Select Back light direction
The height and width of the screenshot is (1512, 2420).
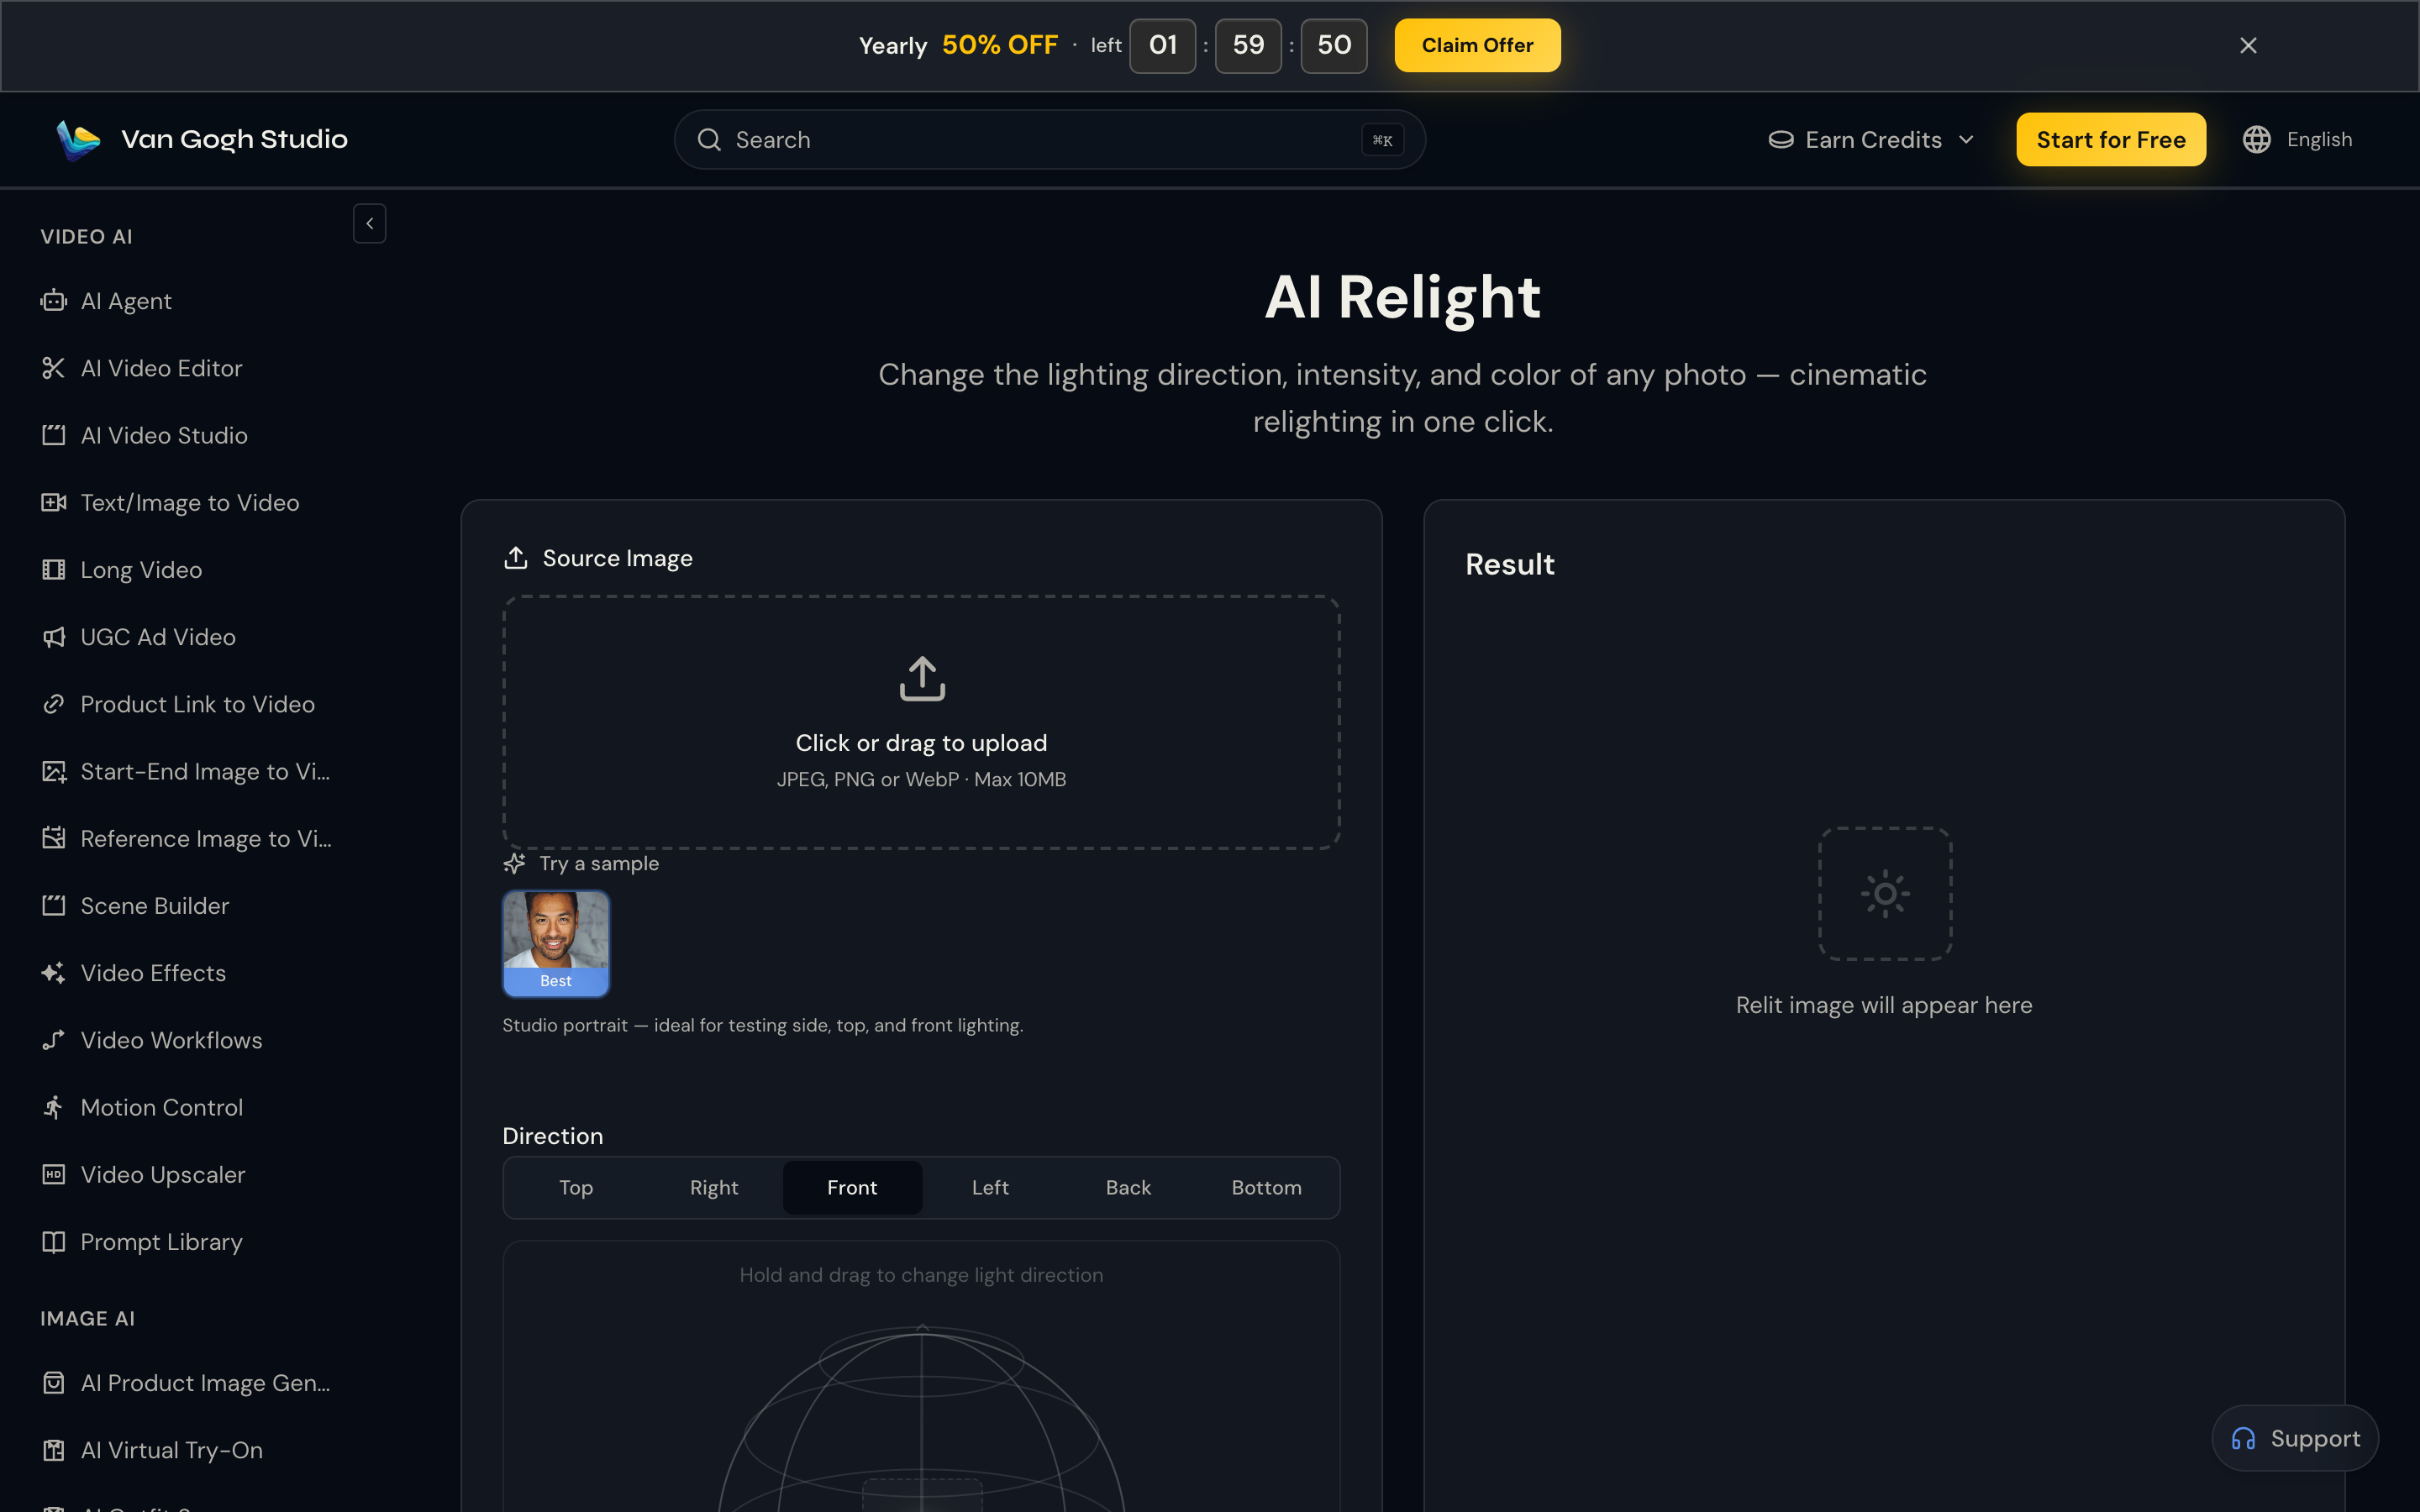pos(1128,1187)
